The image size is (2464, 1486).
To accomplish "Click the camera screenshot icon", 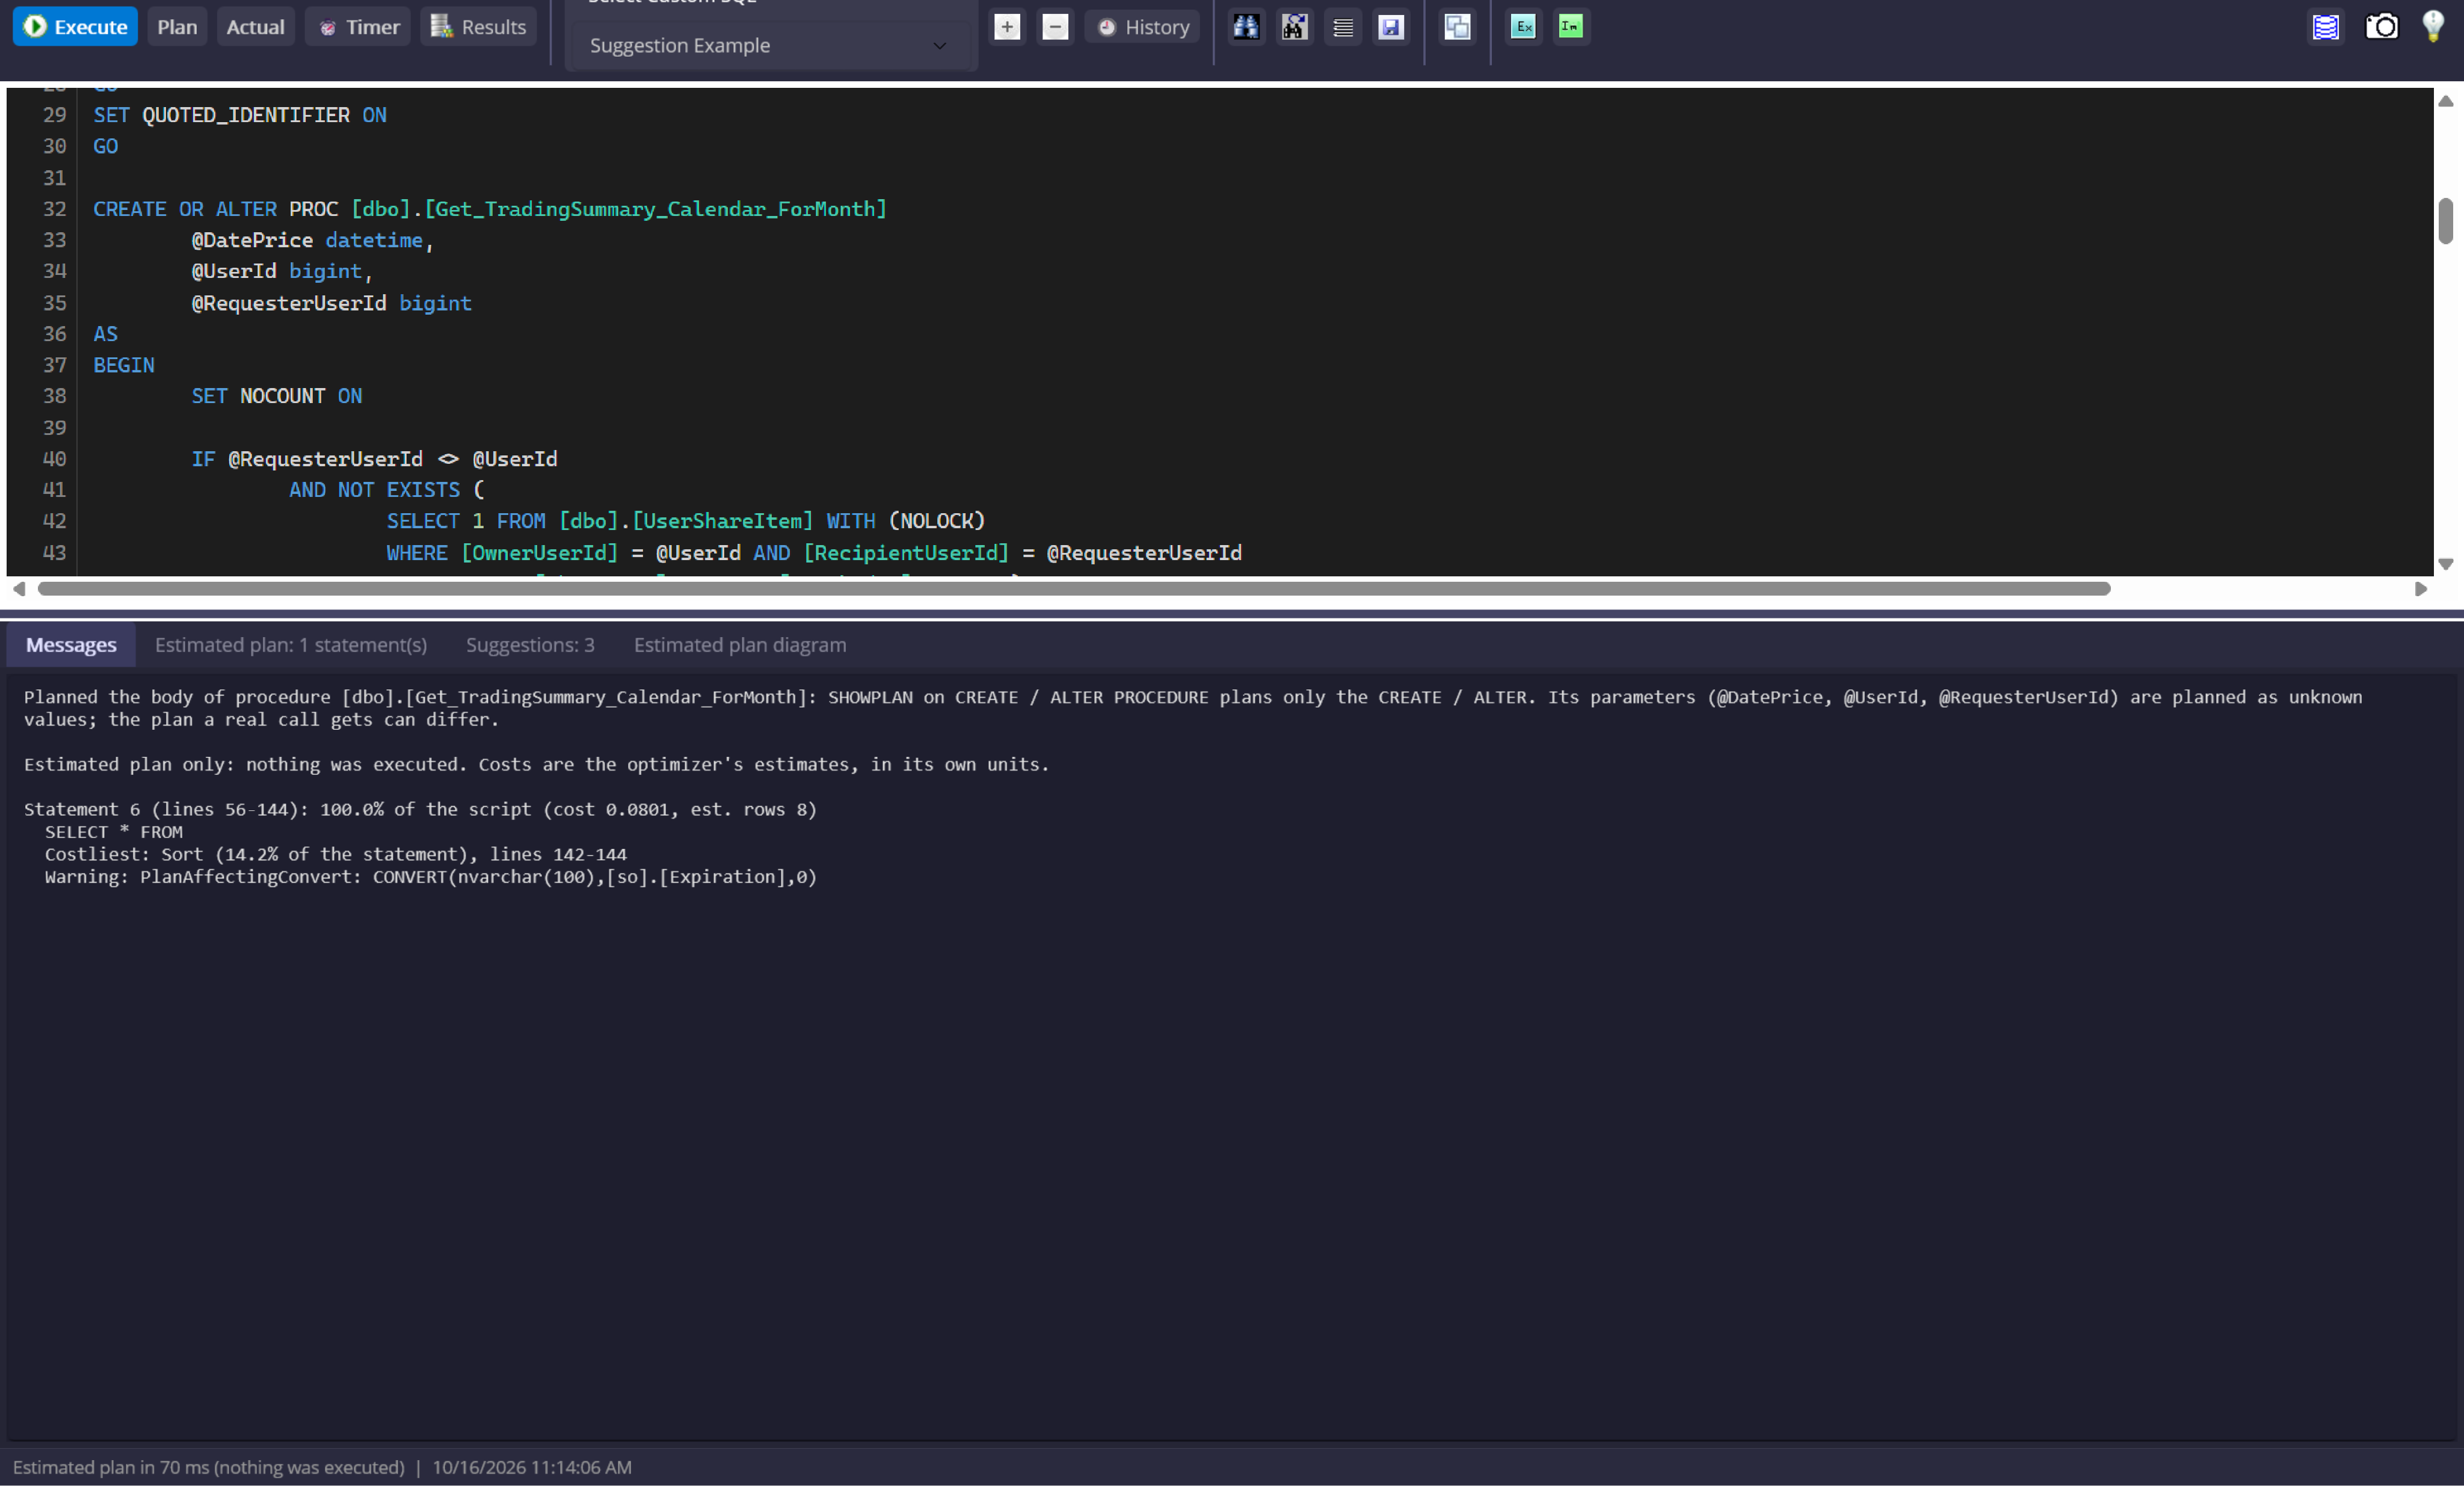I will click(2382, 27).
